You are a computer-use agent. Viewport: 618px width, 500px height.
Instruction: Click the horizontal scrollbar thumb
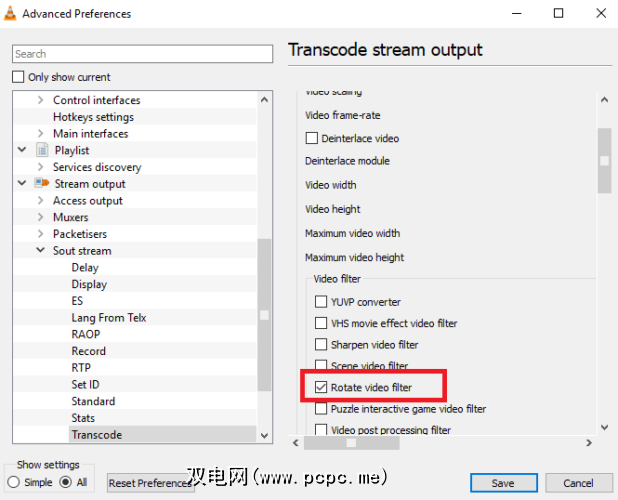(x=352, y=443)
